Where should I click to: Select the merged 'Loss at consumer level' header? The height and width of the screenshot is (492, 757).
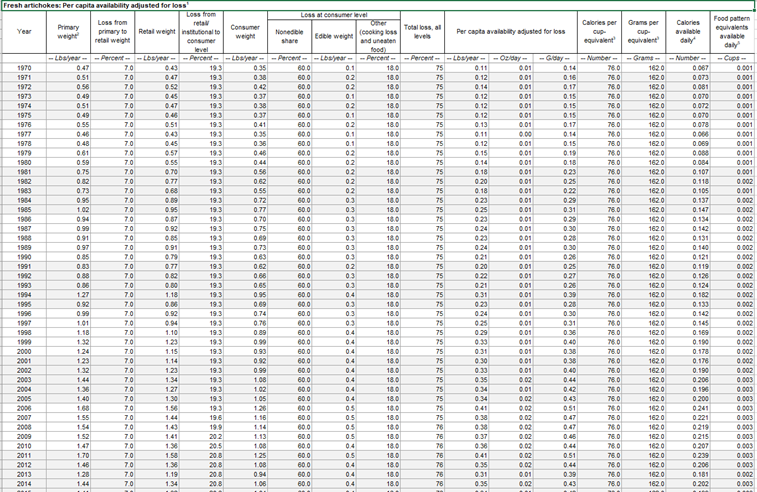coord(334,15)
